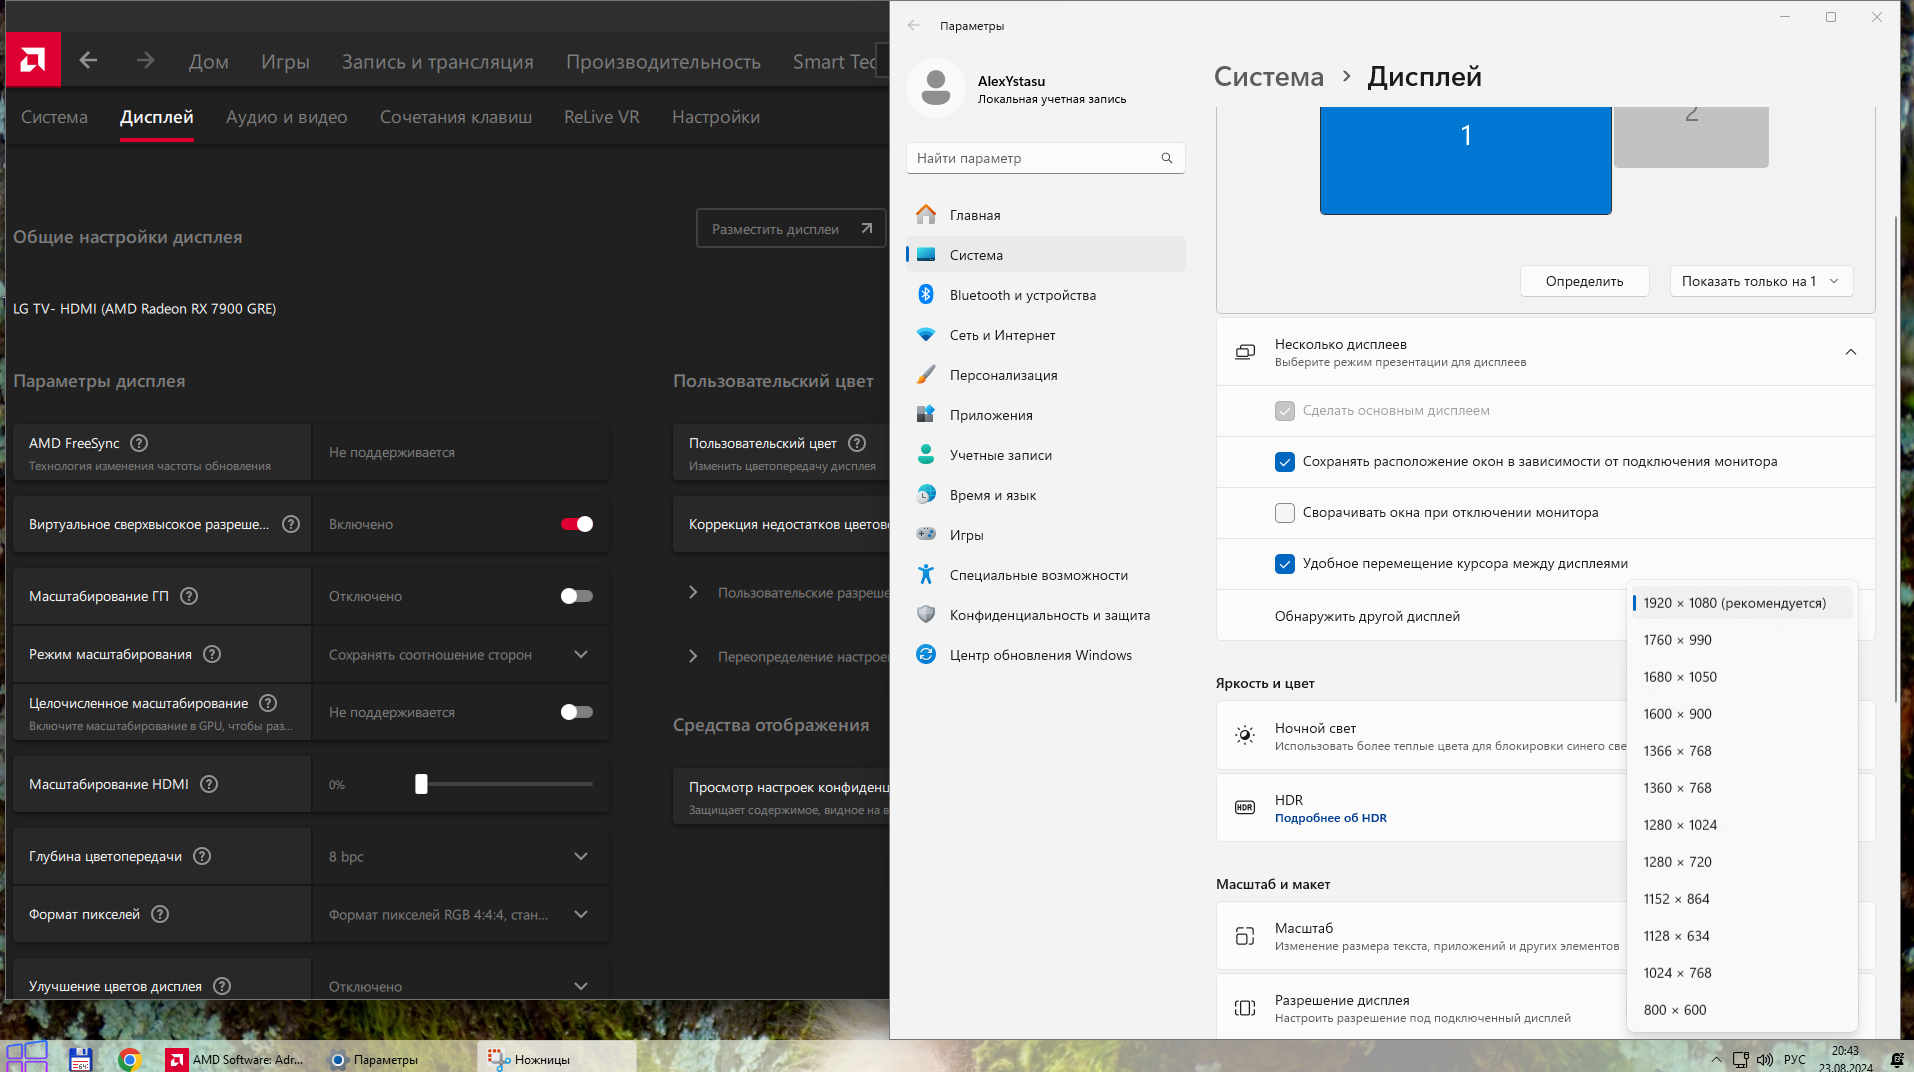Click in Найти параметр search field
Screen dimensions: 1914x1072
[x=1045, y=158]
